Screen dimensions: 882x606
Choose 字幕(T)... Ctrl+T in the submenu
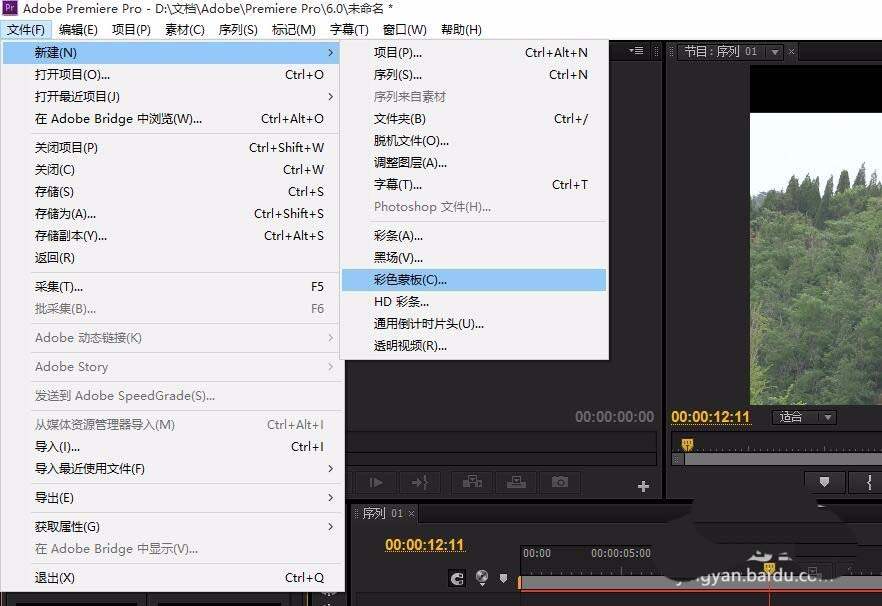(x=474, y=185)
